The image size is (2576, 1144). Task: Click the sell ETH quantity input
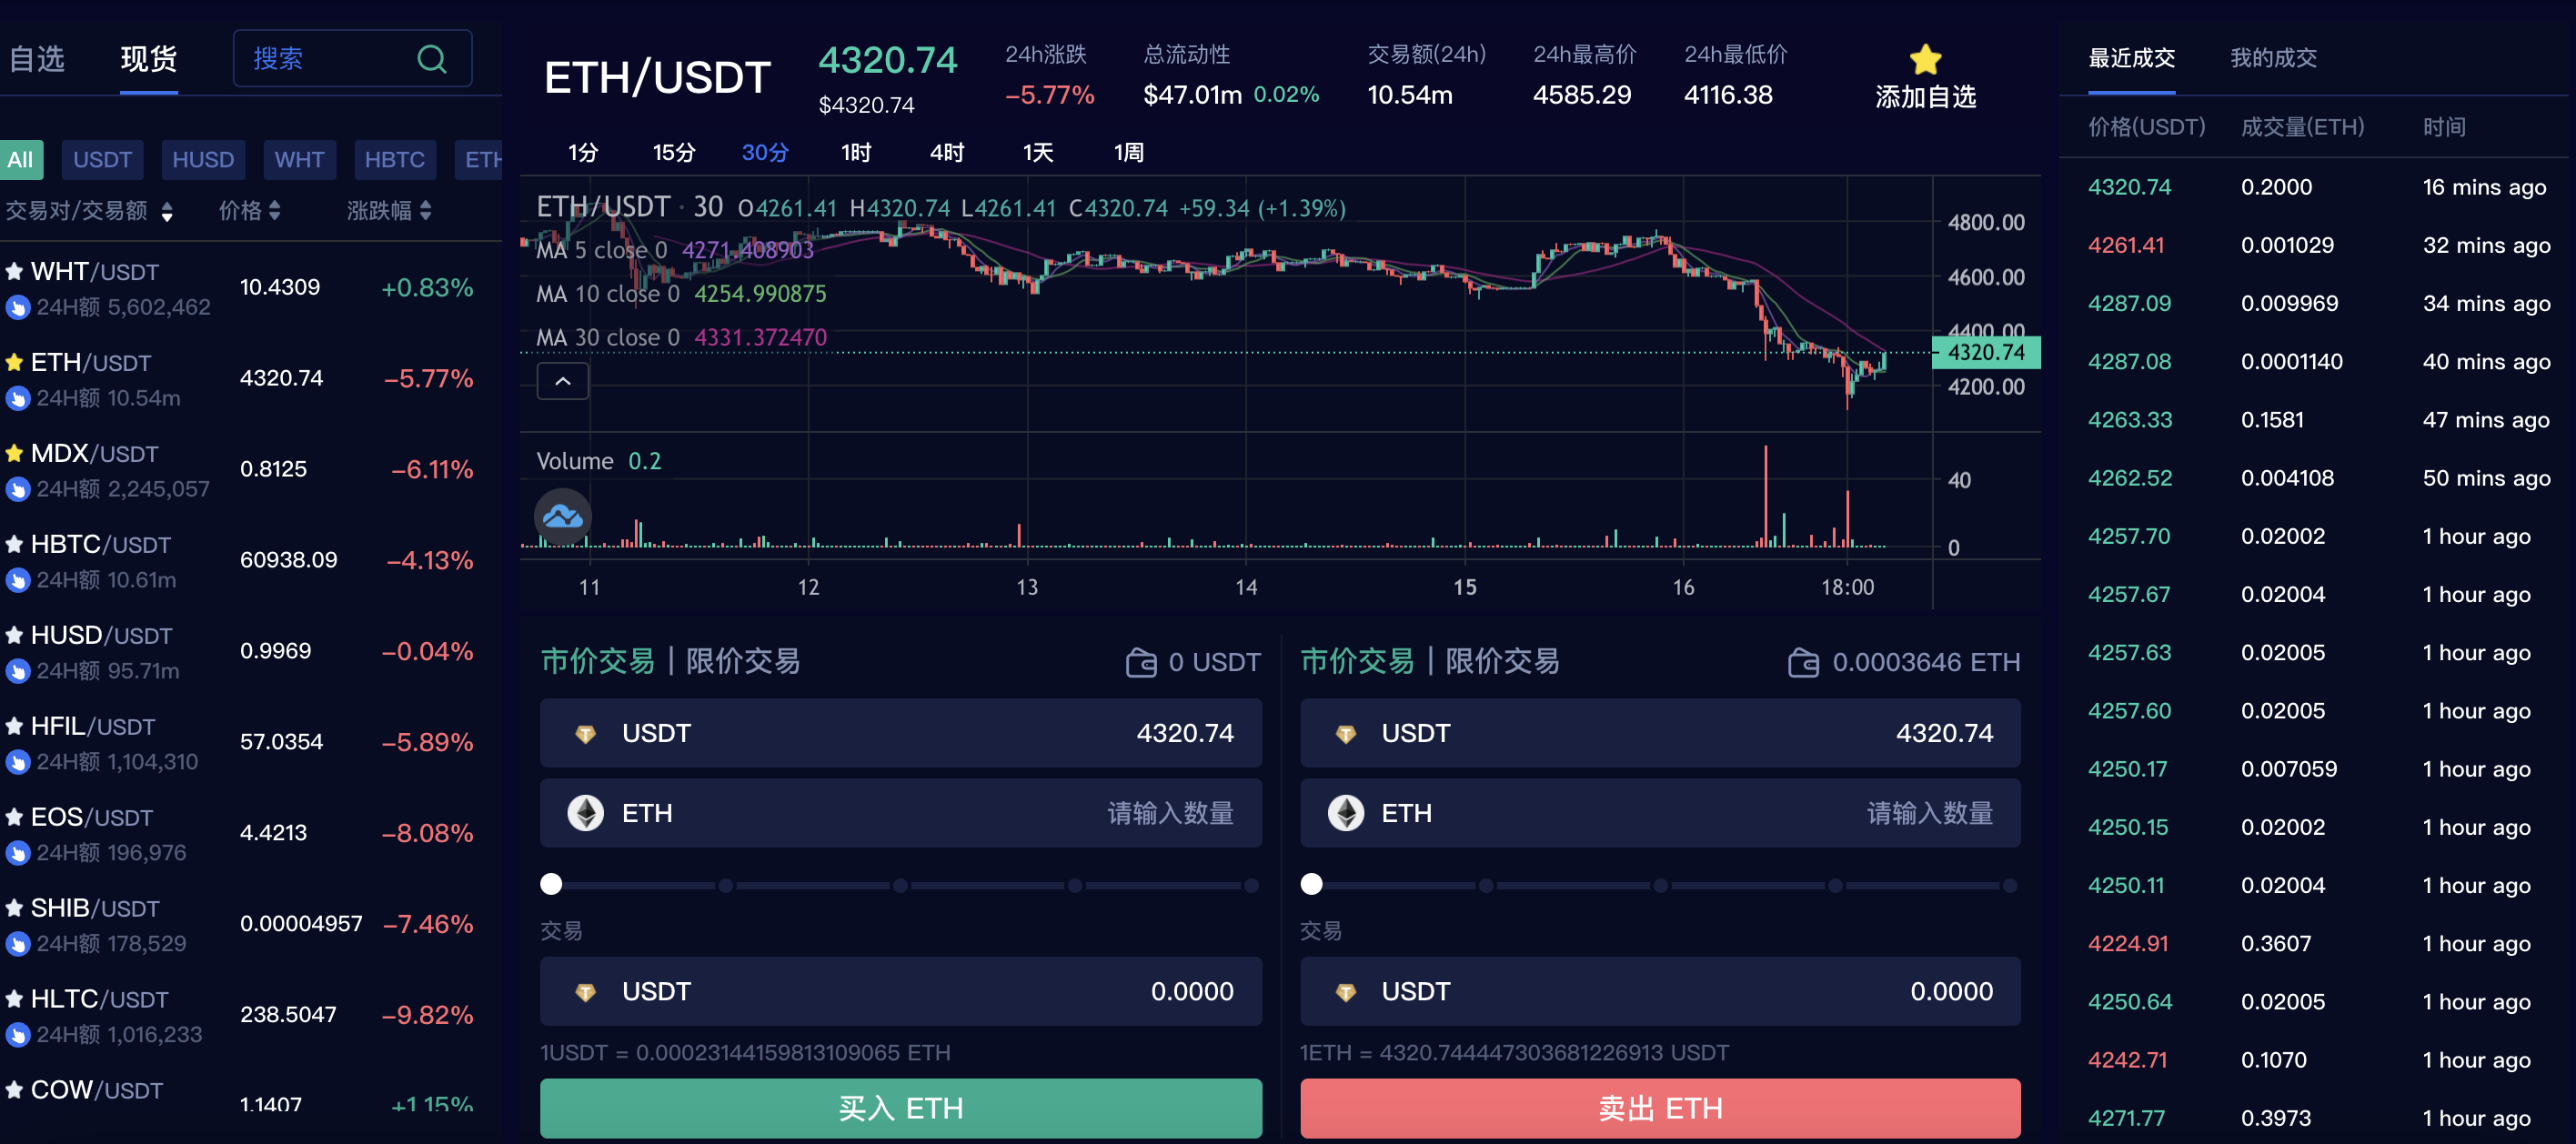point(1660,813)
